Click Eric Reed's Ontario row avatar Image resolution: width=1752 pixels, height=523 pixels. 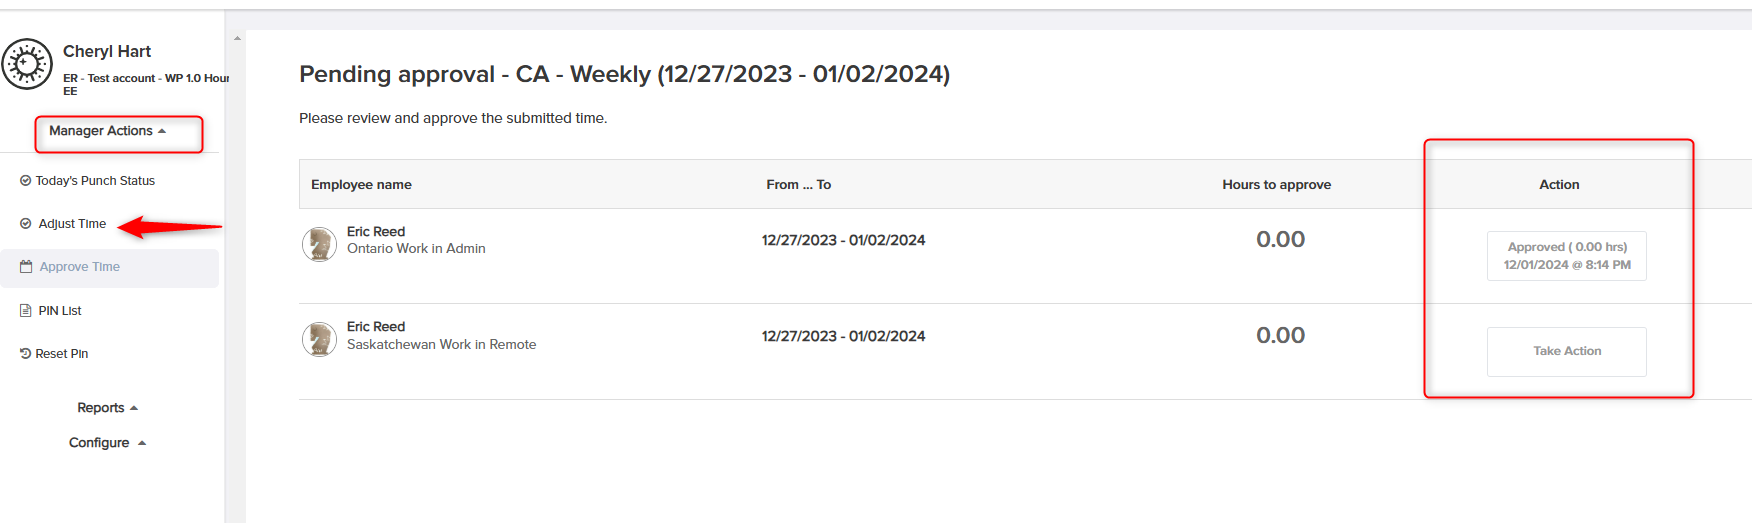pyautogui.click(x=319, y=244)
